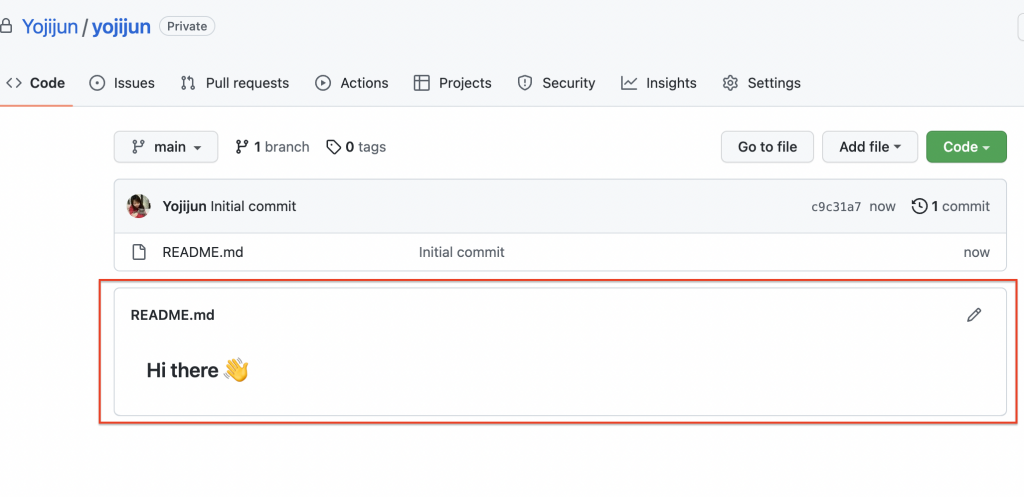The image size is (1024, 497).
Task: Click the Projects table icon
Action: point(421,83)
